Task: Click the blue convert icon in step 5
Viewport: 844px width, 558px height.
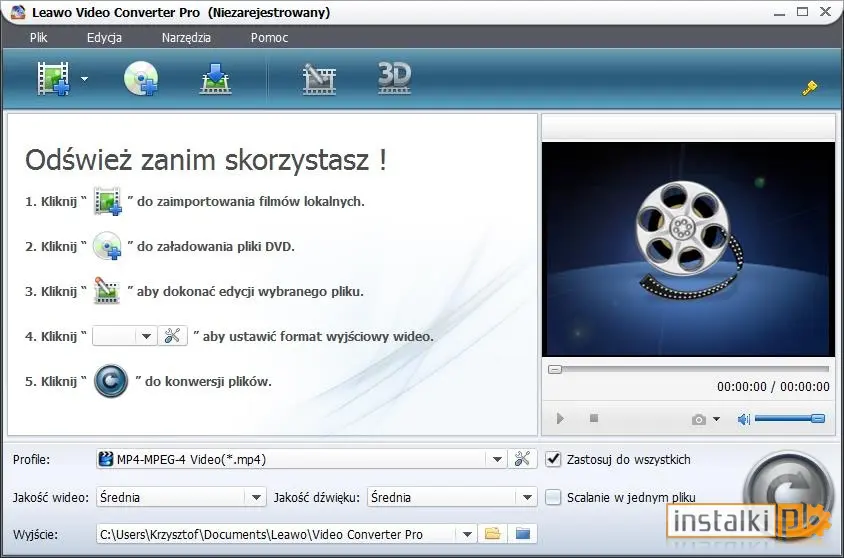Action: pyautogui.click(x=111, y=381)
